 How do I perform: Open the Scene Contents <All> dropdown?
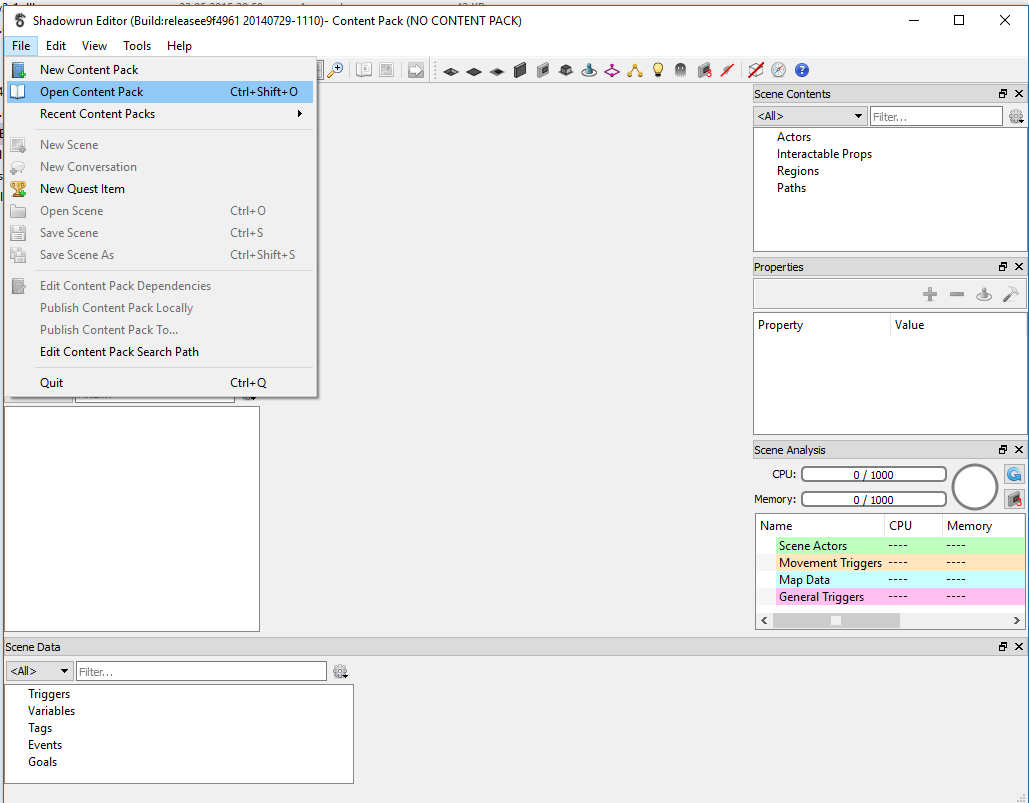[x=810, y=116]
